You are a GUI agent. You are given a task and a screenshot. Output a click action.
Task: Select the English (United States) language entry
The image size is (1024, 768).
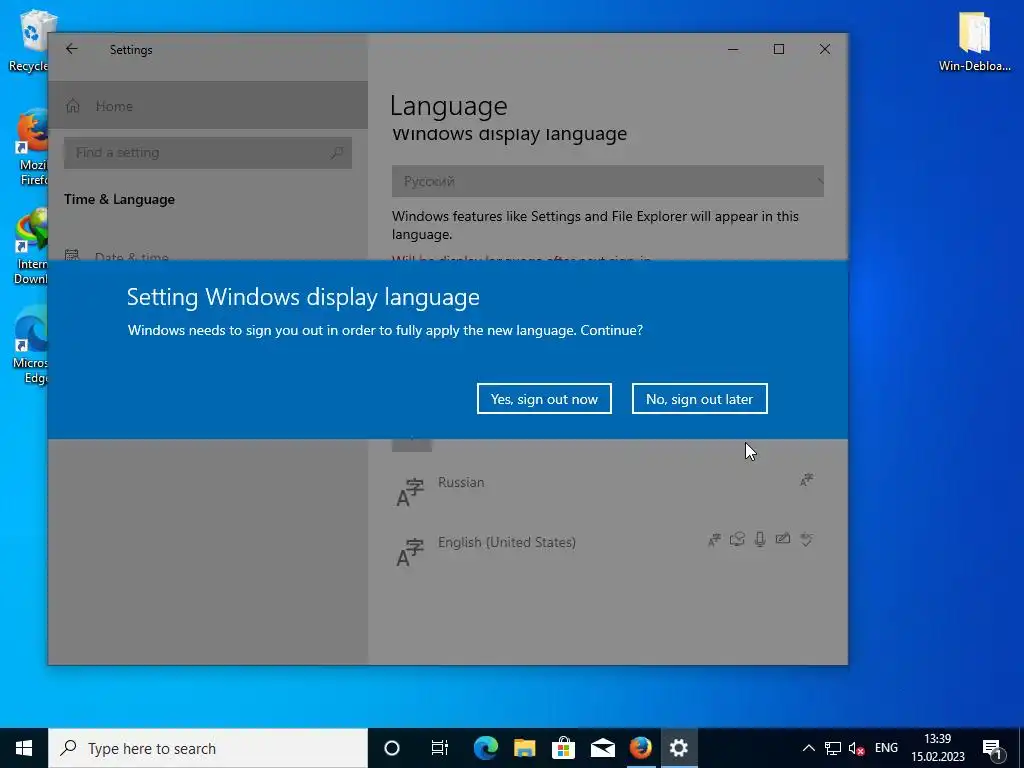tap(607, 551)
